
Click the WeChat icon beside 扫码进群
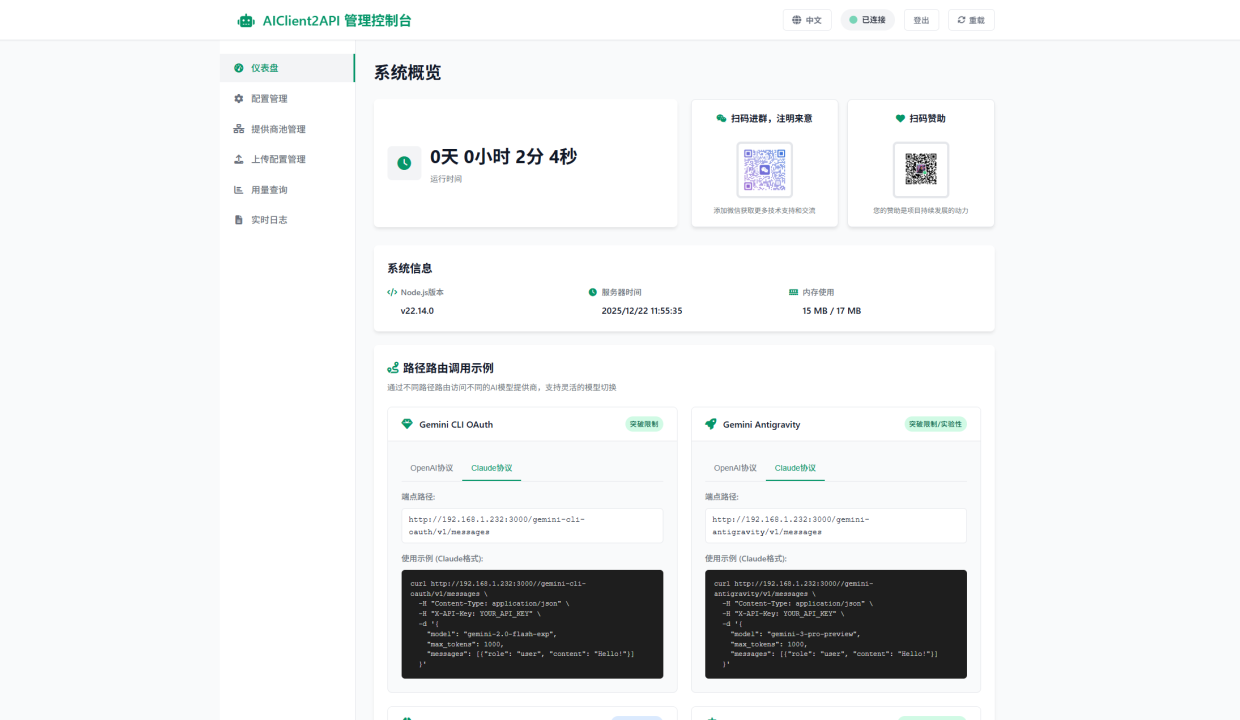point(721,118)
